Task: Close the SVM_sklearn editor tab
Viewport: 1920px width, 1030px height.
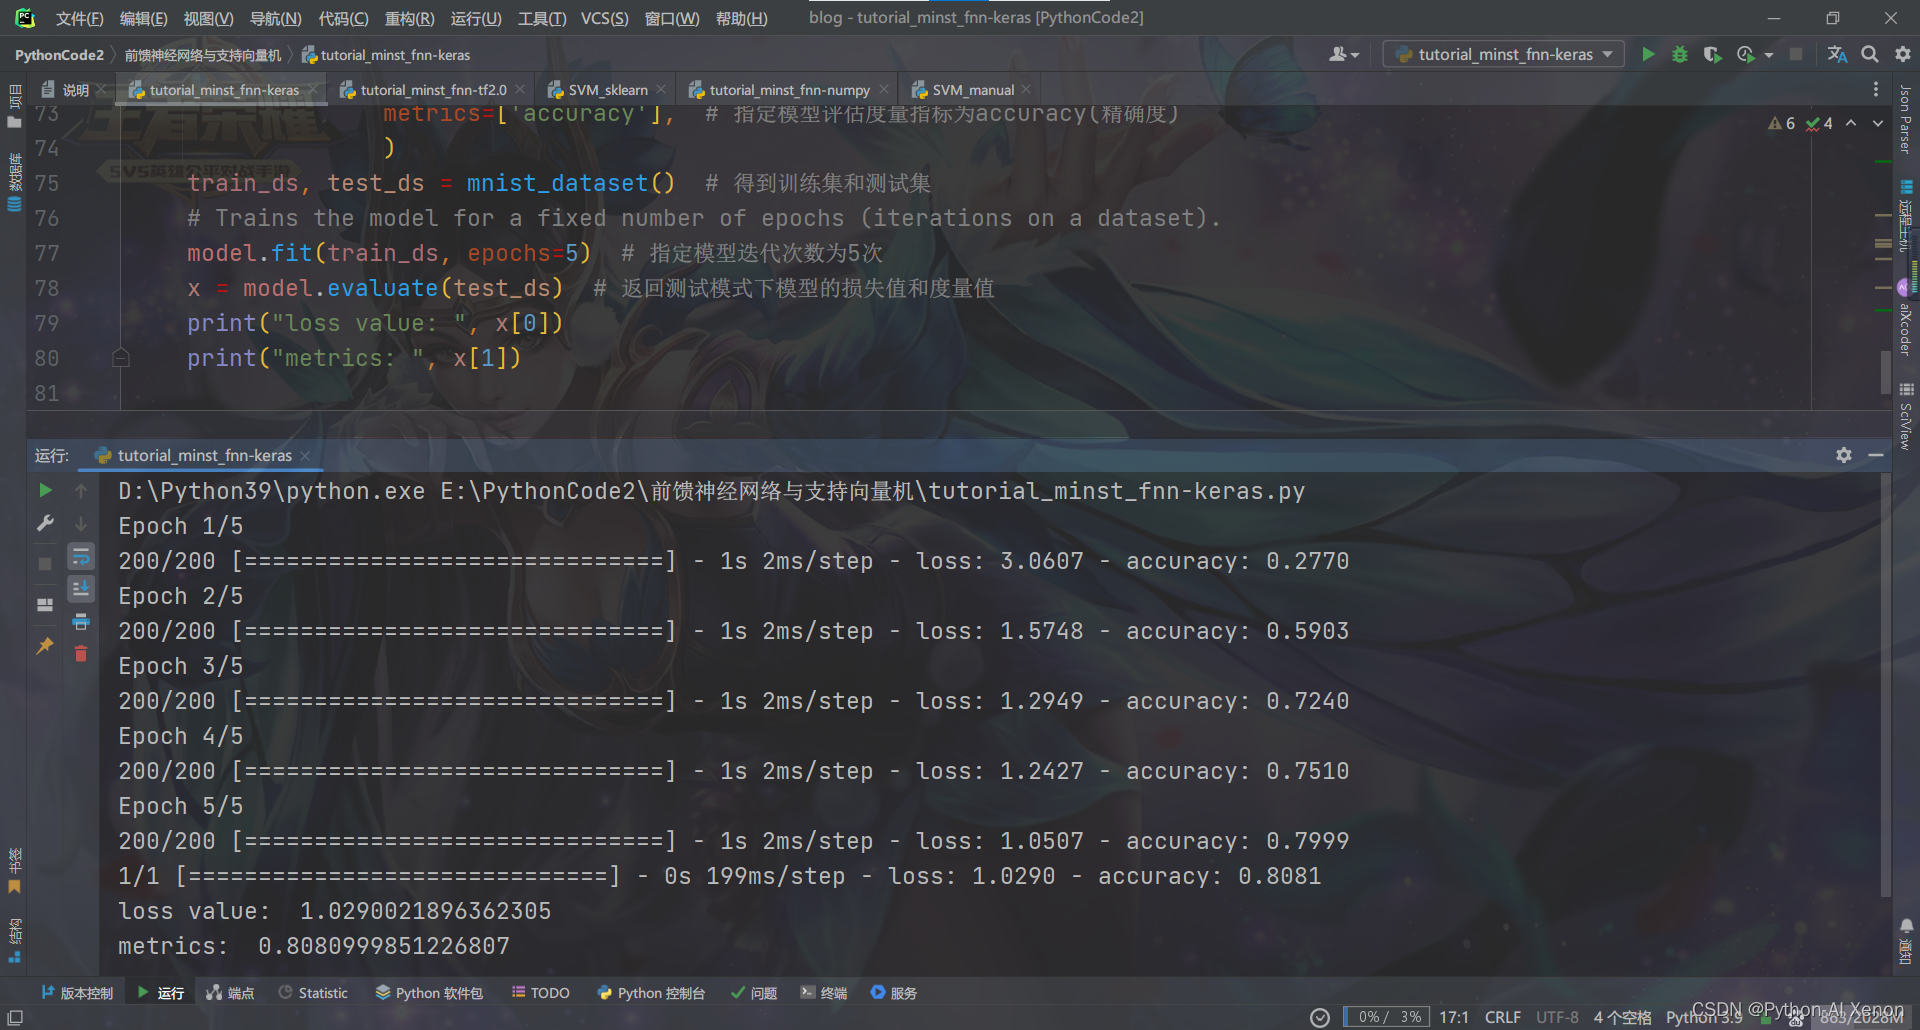Action: [661, 90]
